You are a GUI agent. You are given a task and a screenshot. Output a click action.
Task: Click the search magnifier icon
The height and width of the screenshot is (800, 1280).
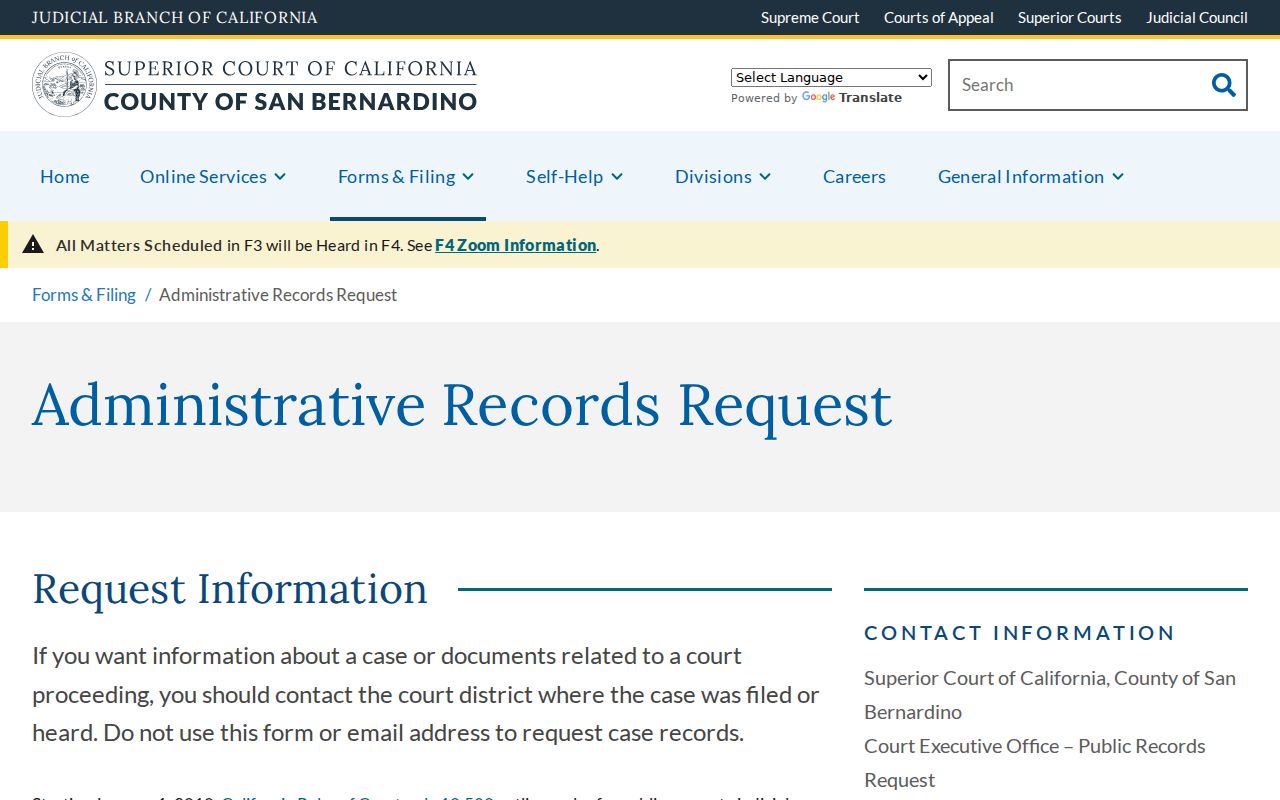[1223, 85]
